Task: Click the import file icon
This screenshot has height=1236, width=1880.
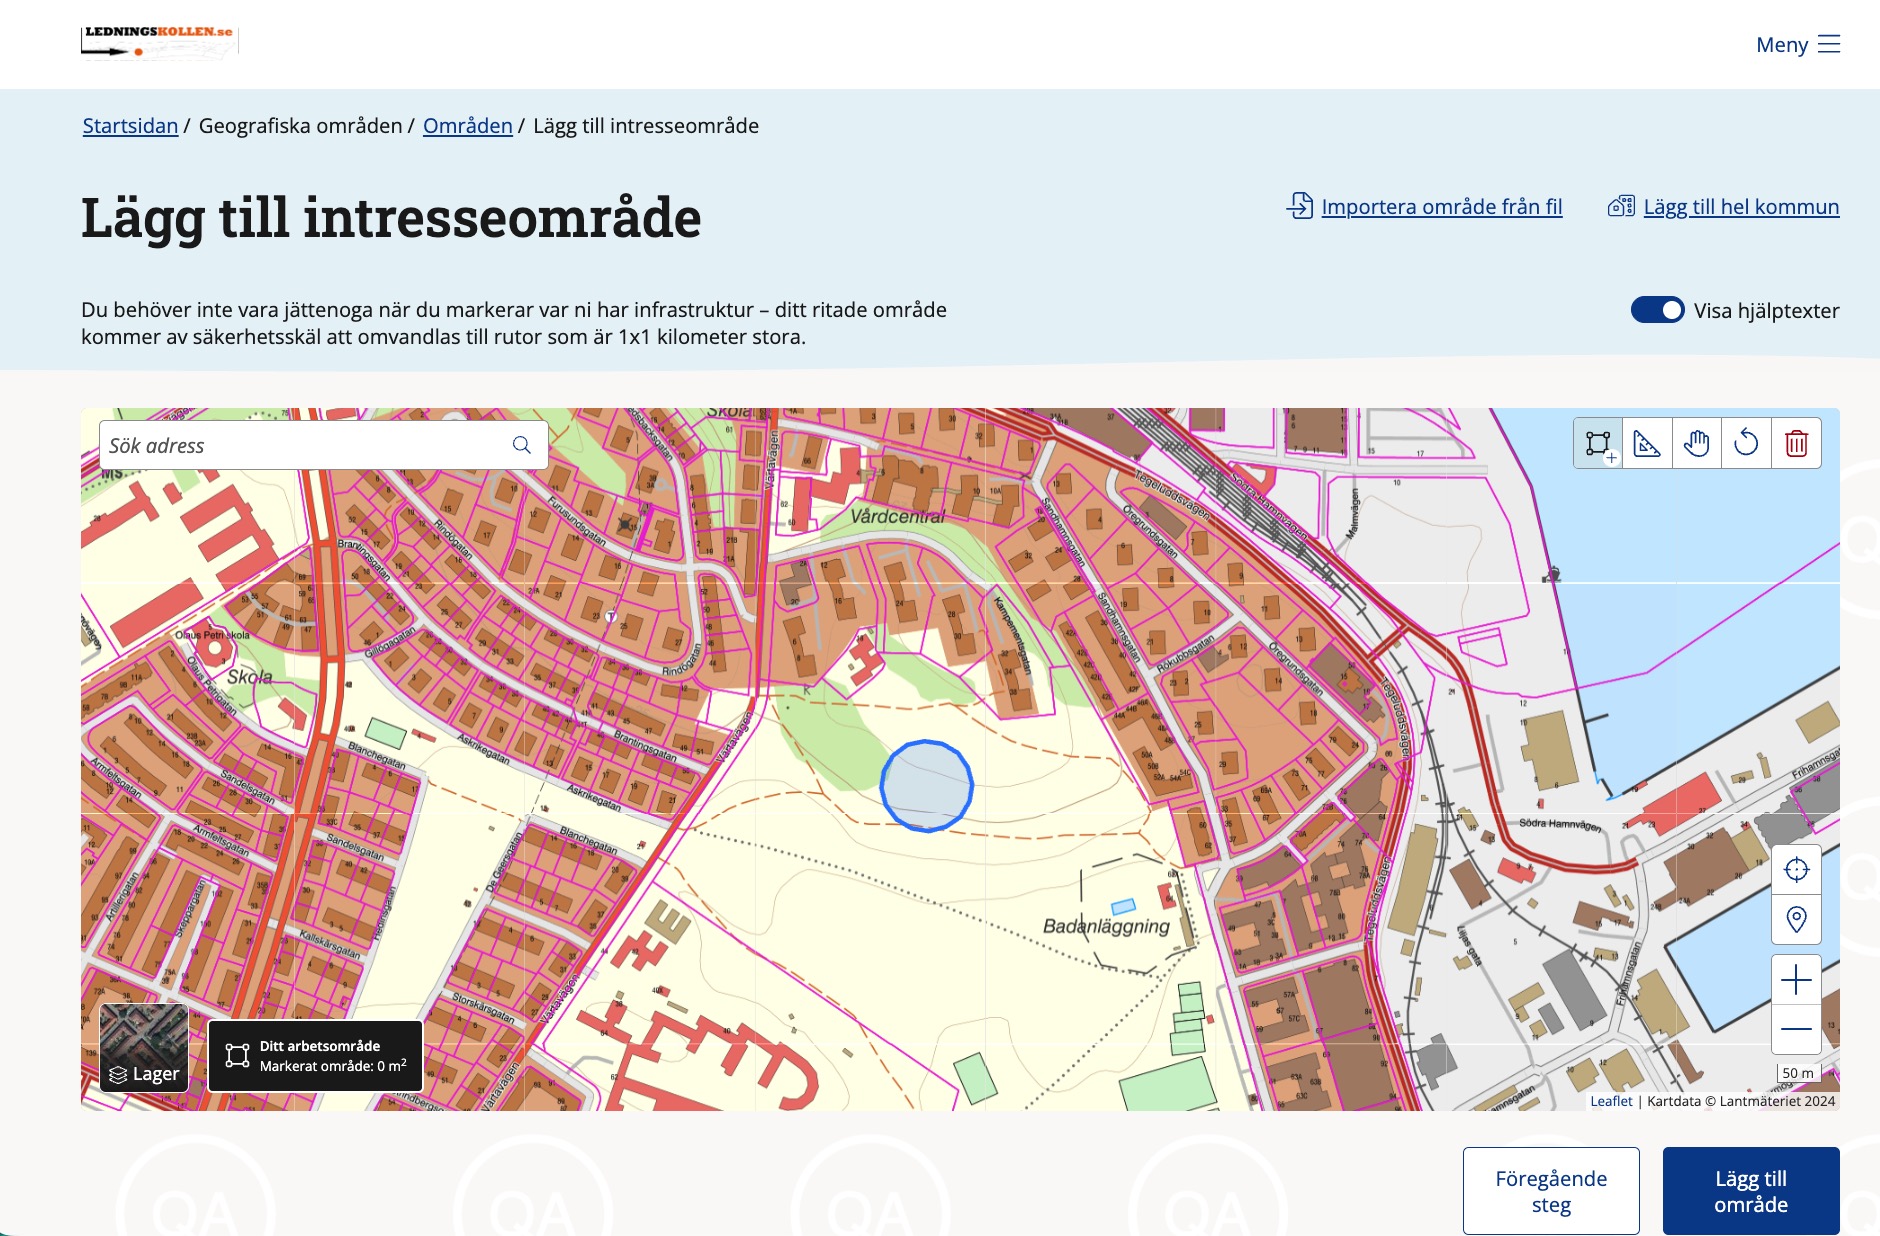Action: [x=1300, y=206]
